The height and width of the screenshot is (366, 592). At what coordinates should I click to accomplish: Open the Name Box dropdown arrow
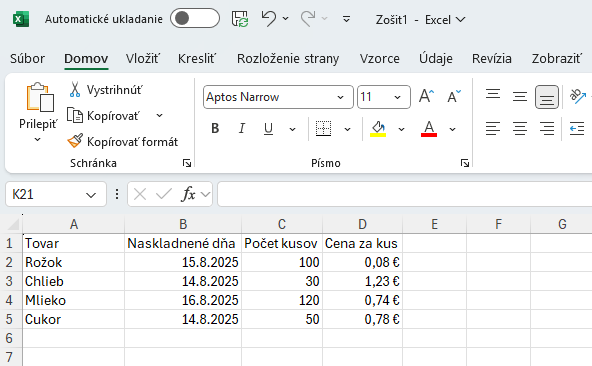pyautogui.click(x=91, y=195)
